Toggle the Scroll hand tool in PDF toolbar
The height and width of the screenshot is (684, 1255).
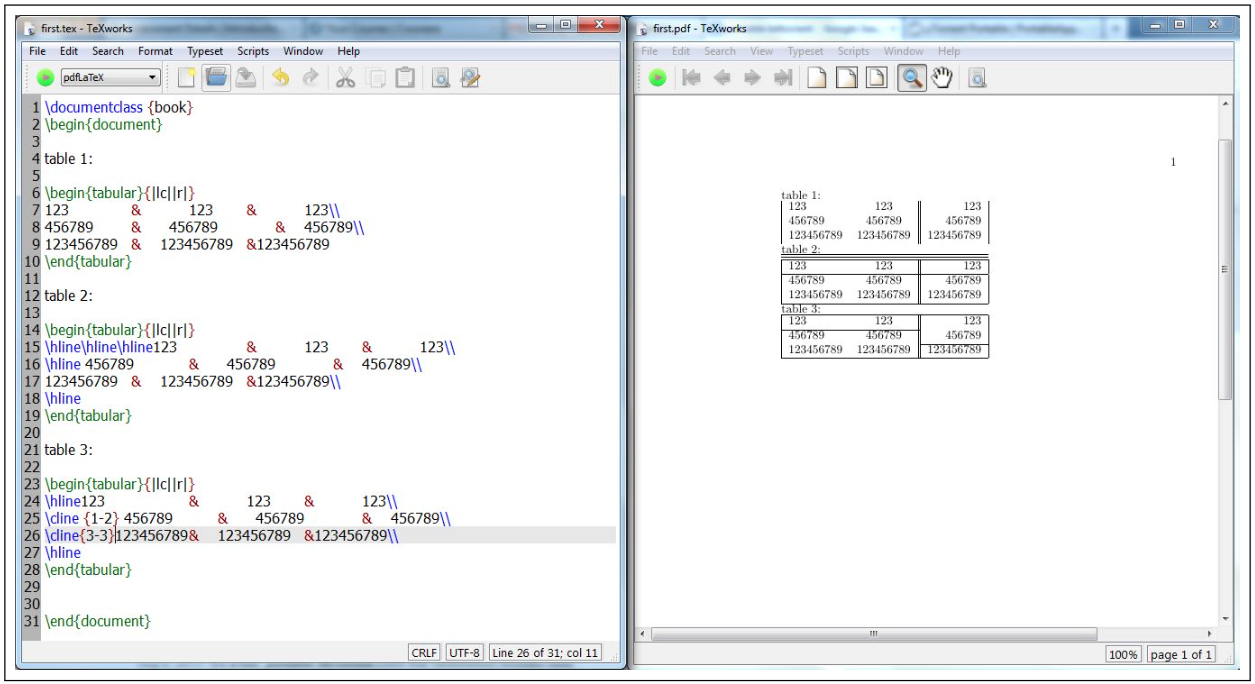tap(941, 77)
